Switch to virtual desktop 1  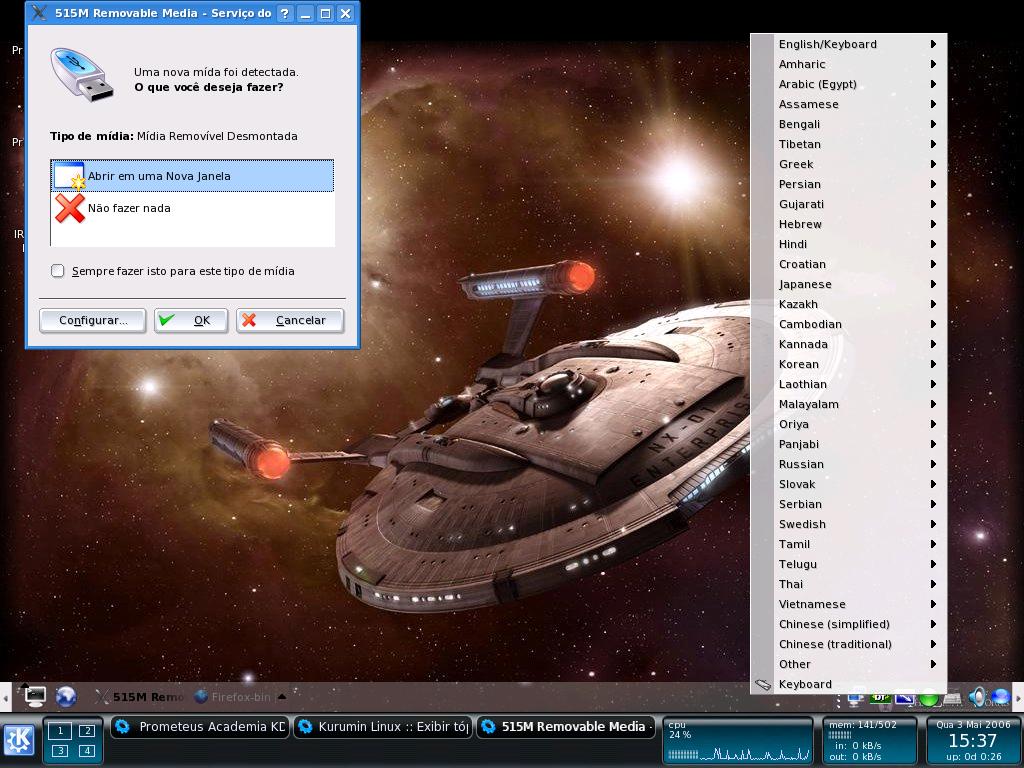[60, 731]
